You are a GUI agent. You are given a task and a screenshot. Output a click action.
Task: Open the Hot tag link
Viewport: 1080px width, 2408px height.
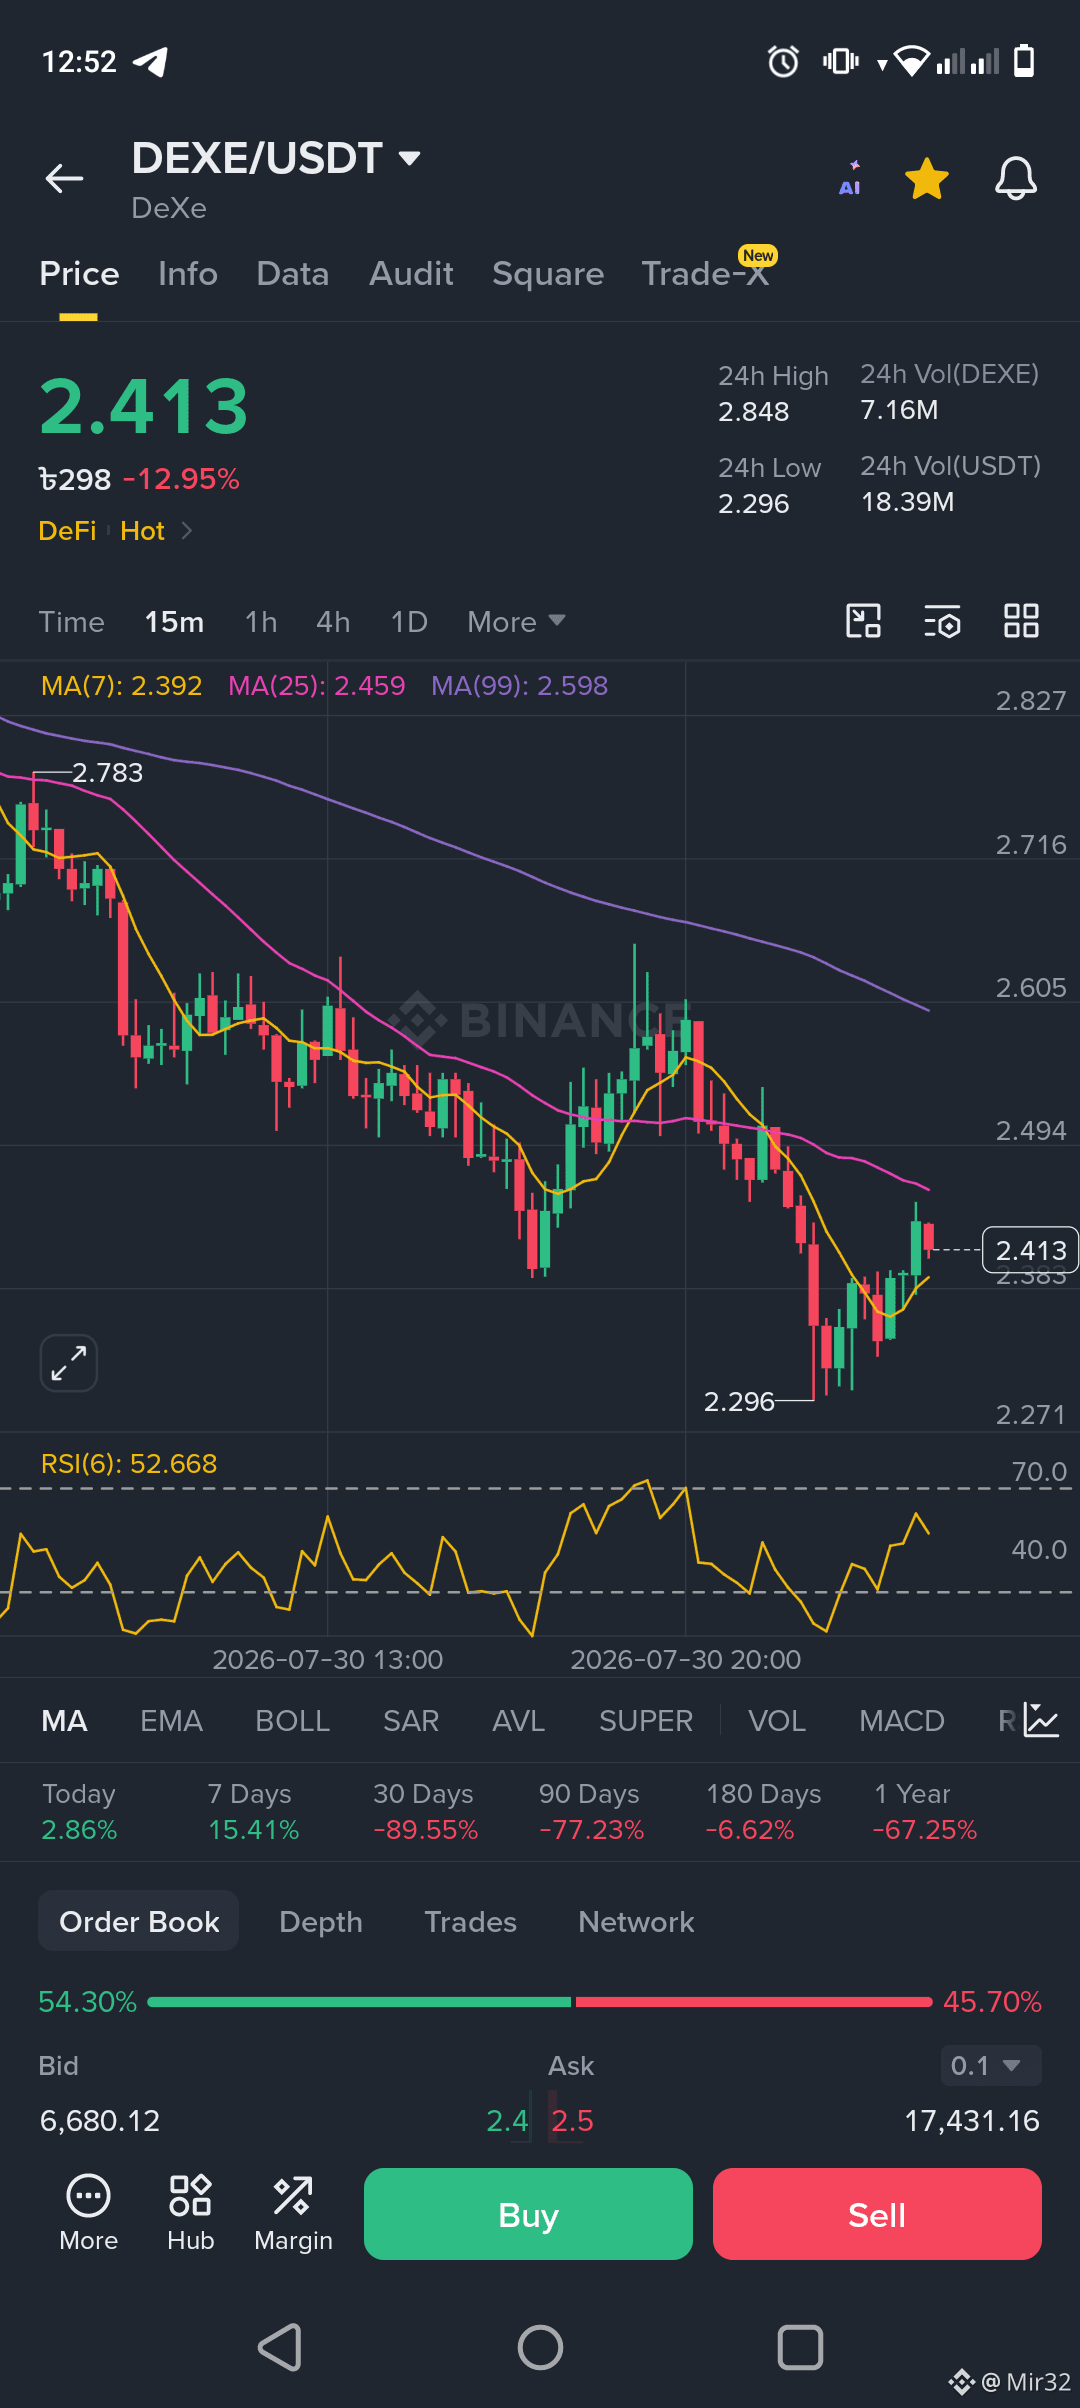click(x=142, y=530)
